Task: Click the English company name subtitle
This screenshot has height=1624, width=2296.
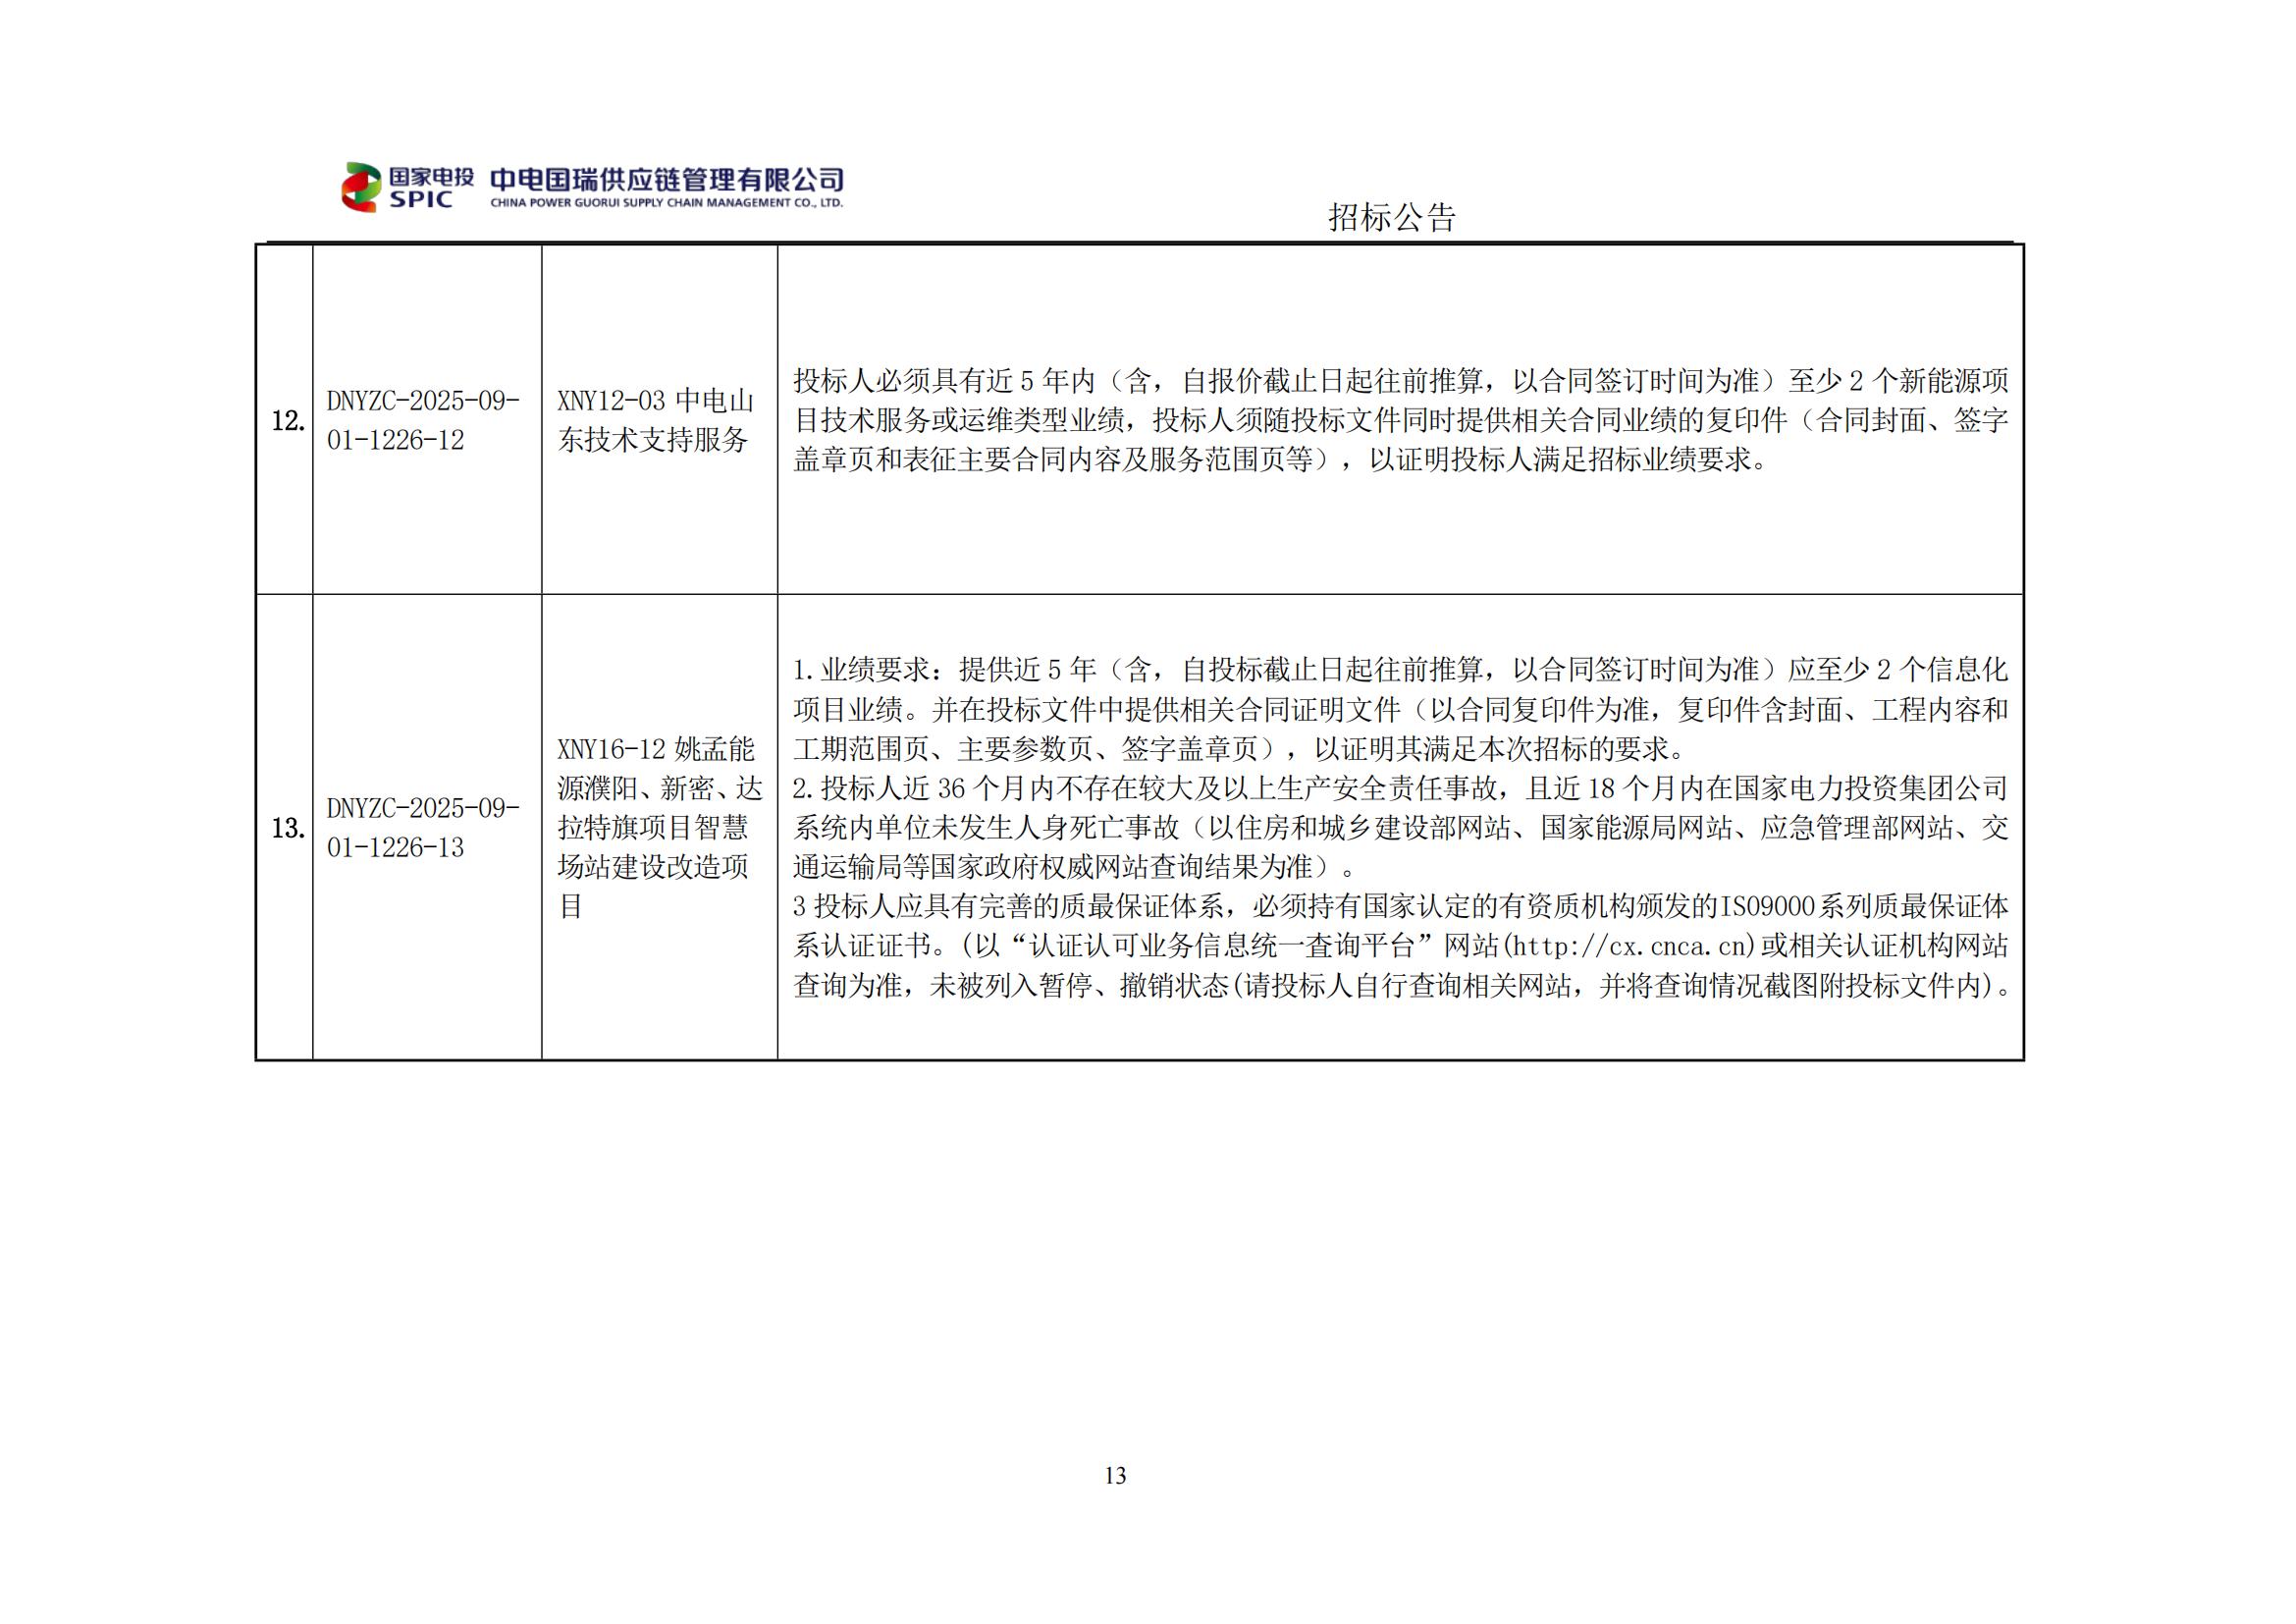Action: 666,203
